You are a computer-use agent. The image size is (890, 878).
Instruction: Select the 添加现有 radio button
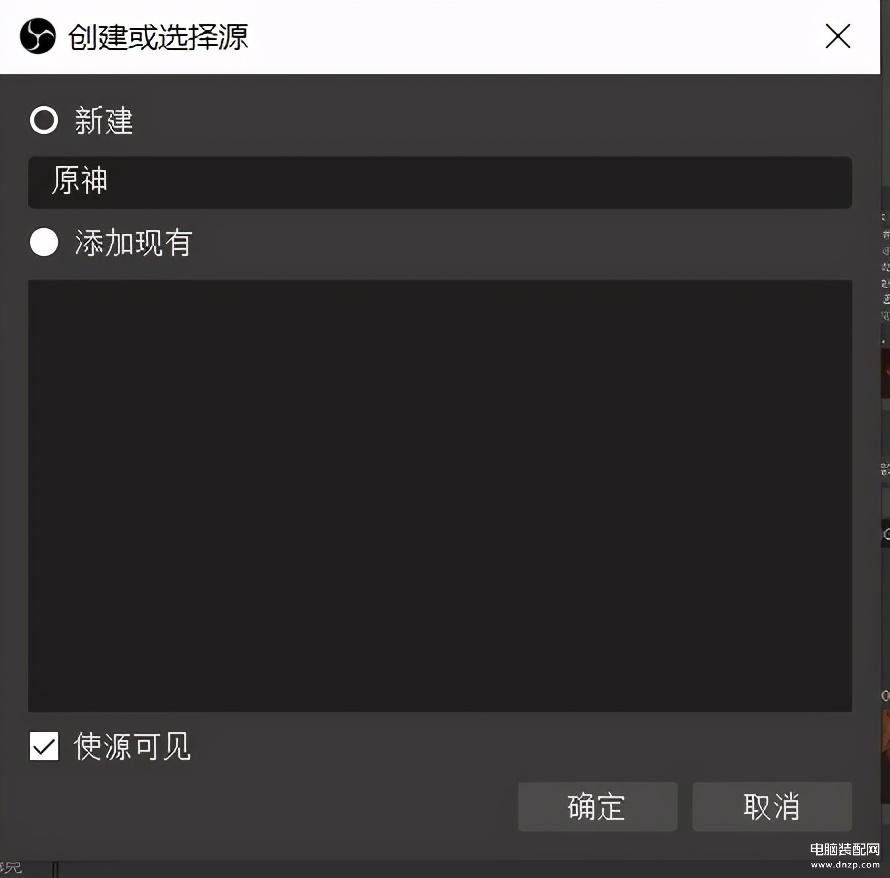[44, 242]
